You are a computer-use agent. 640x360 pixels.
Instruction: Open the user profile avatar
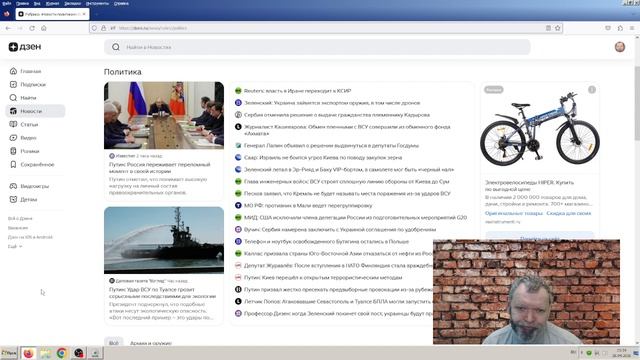pyautogui.click(x=620, y=47)
